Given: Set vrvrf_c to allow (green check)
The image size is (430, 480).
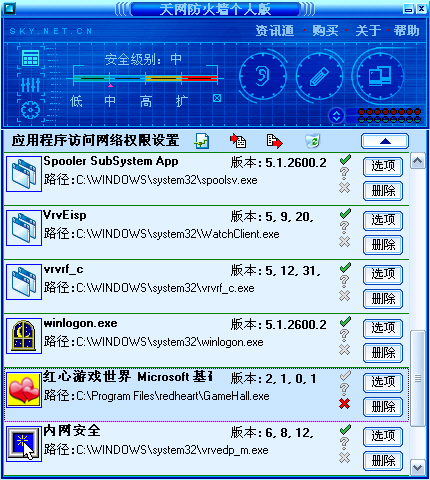Looking at the screenshot, I should 345,268.
